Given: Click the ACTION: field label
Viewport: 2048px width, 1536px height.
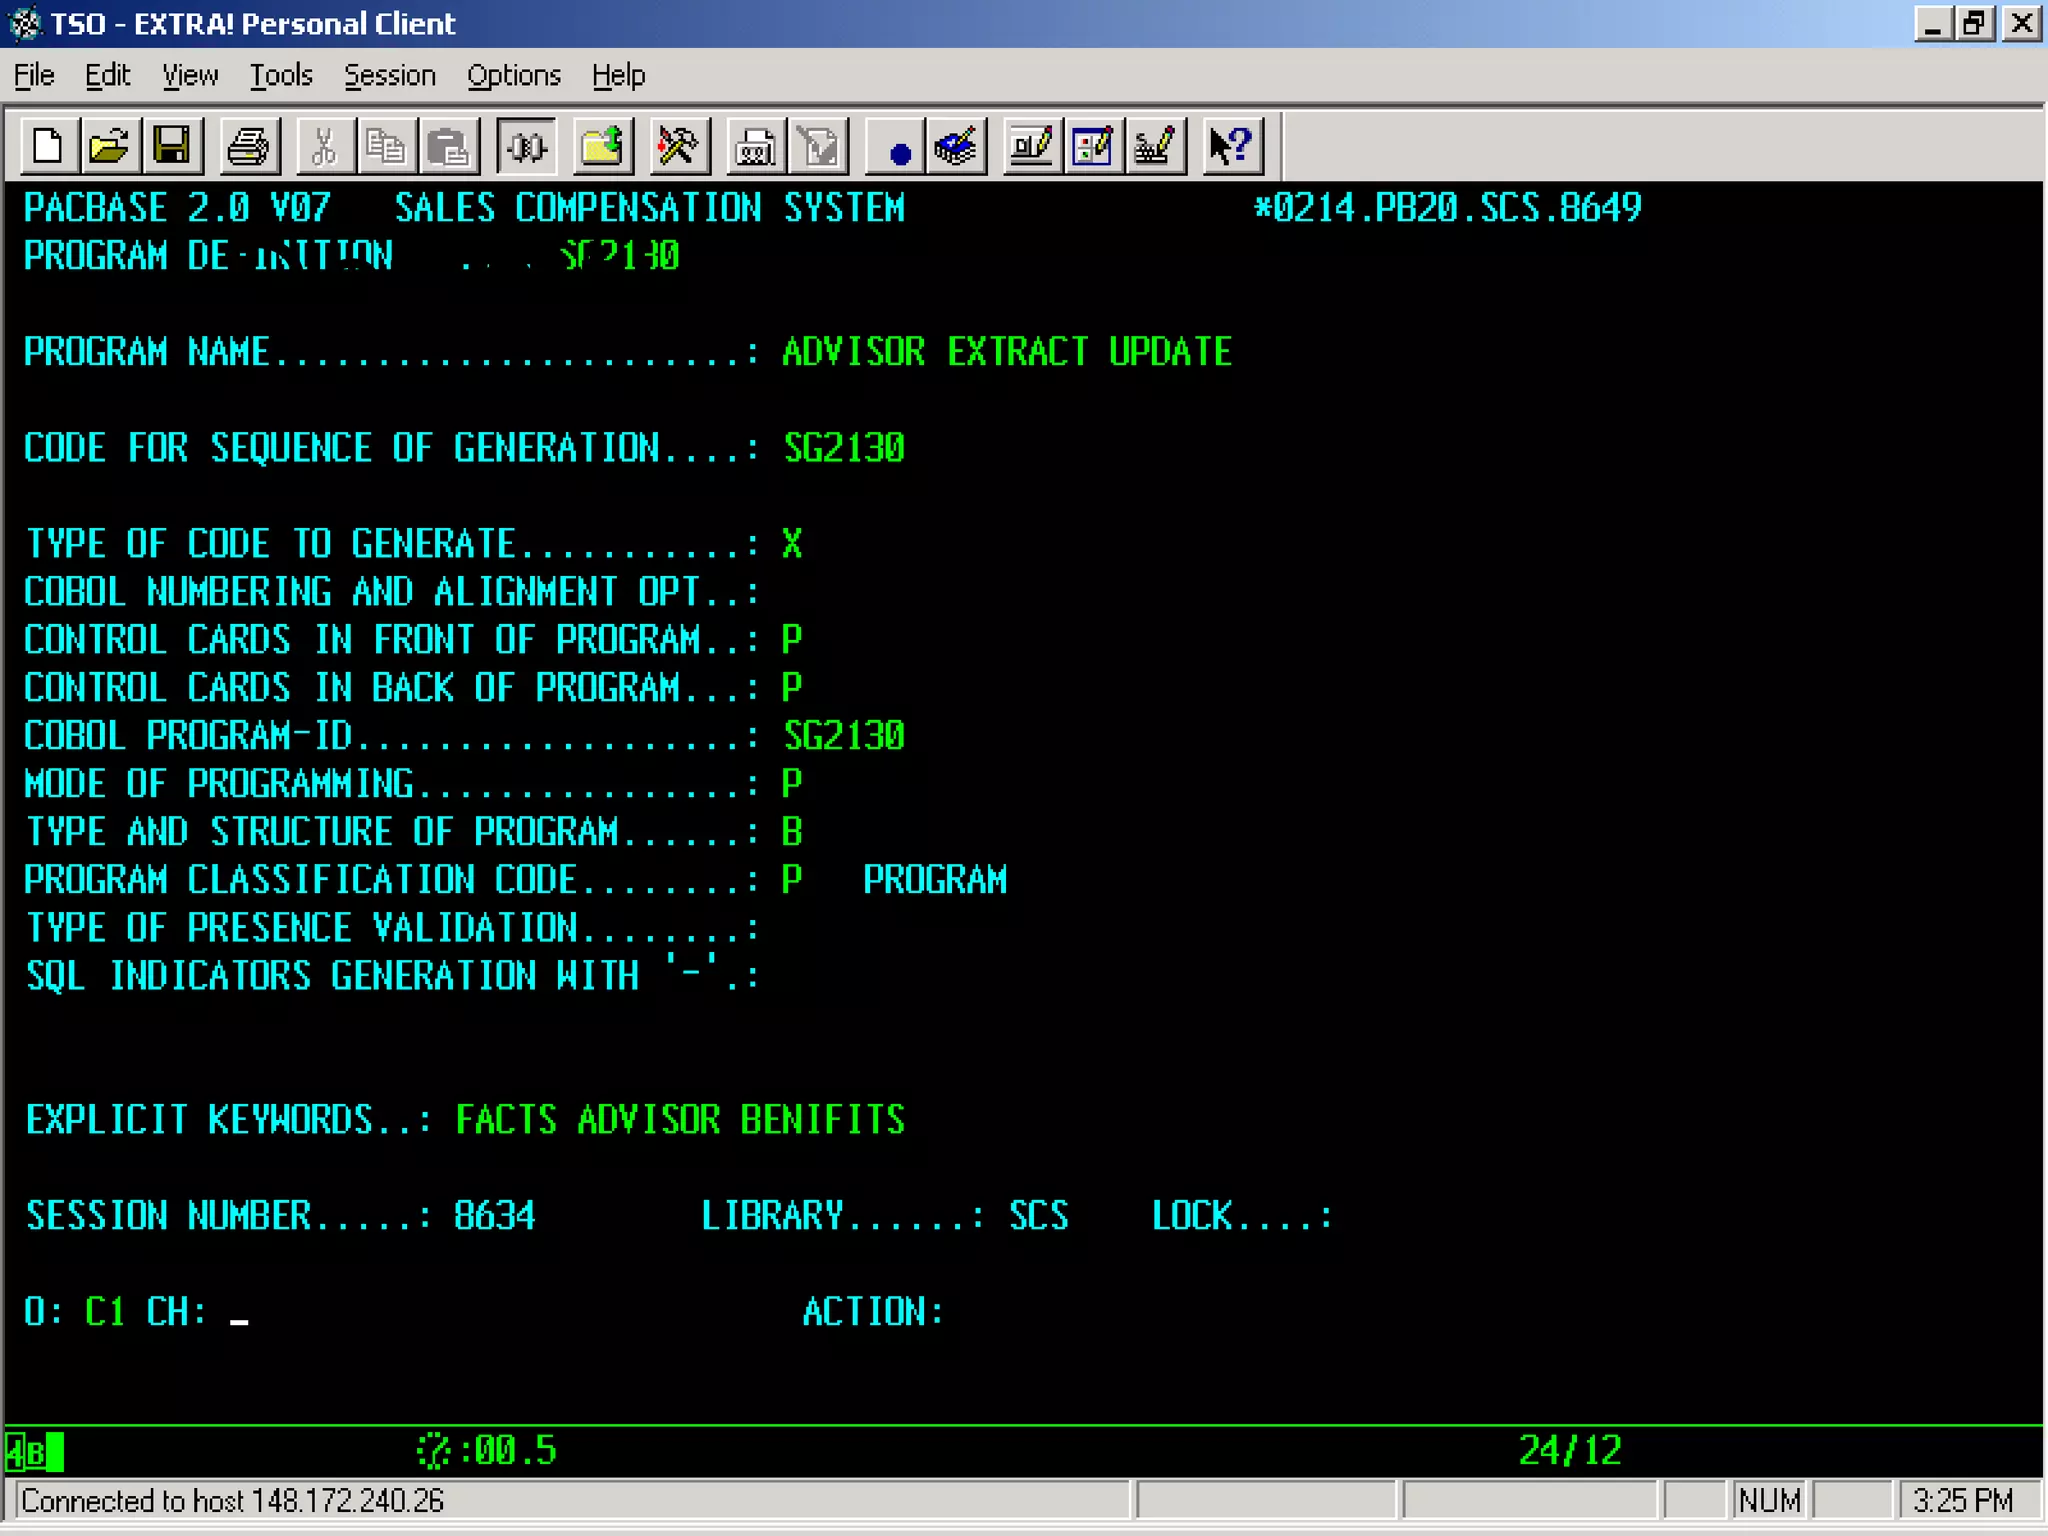Looking at the screenshot, I should point(873,1312).
